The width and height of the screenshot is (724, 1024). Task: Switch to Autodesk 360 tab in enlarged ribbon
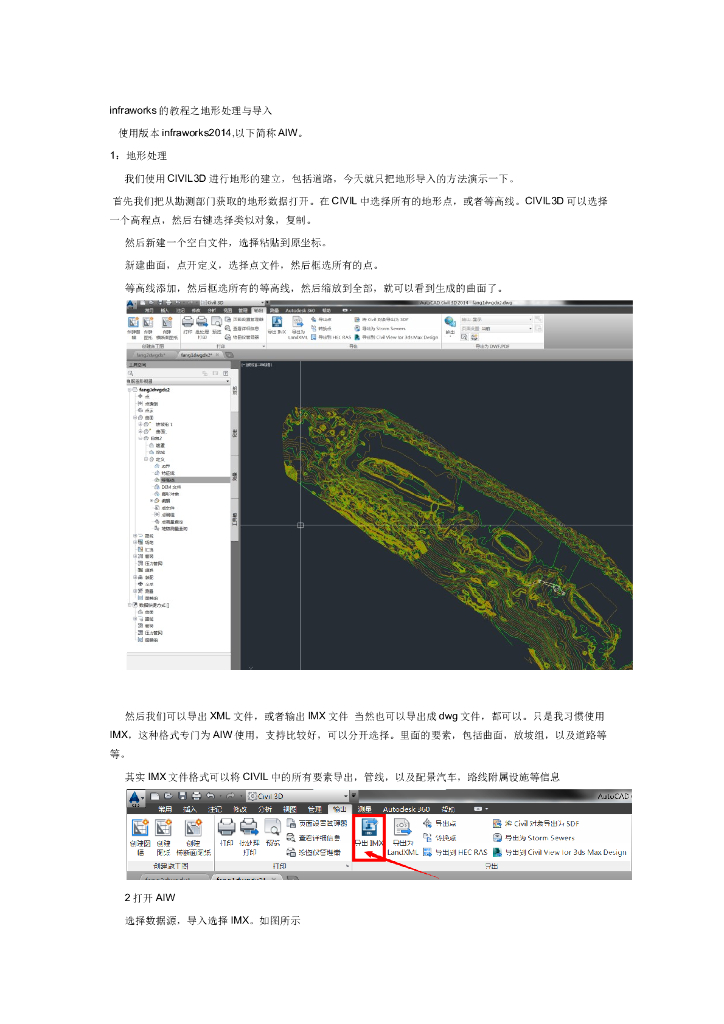[406, 809]
